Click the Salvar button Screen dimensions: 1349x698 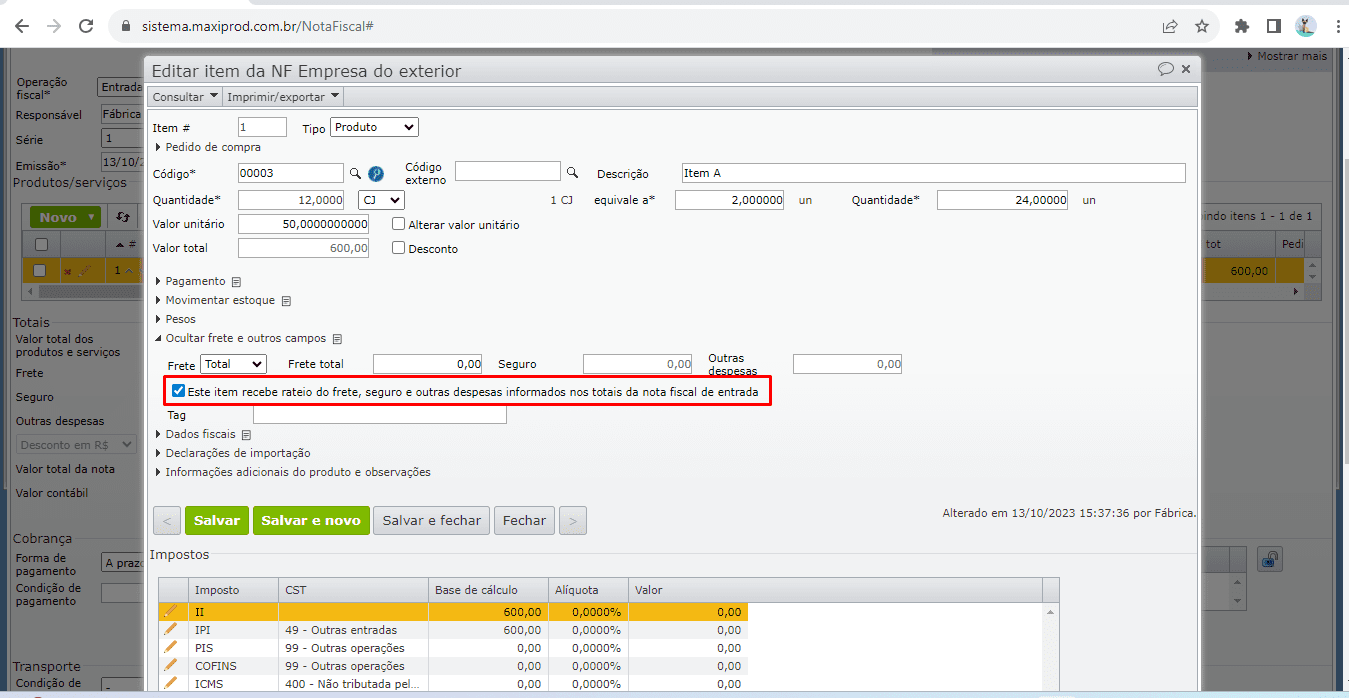point(217,521)
